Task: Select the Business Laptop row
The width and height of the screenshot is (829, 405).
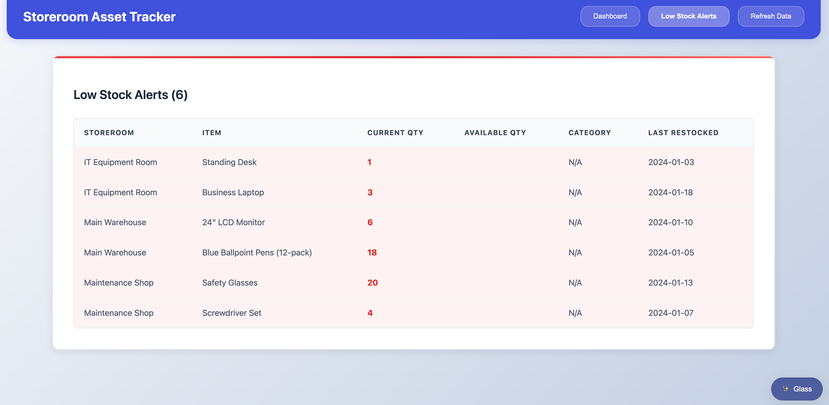Action: [x=233, y=192]
